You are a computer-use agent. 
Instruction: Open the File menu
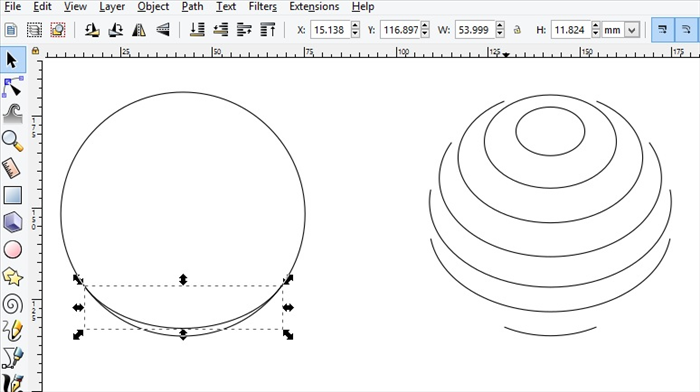(12, 7)
